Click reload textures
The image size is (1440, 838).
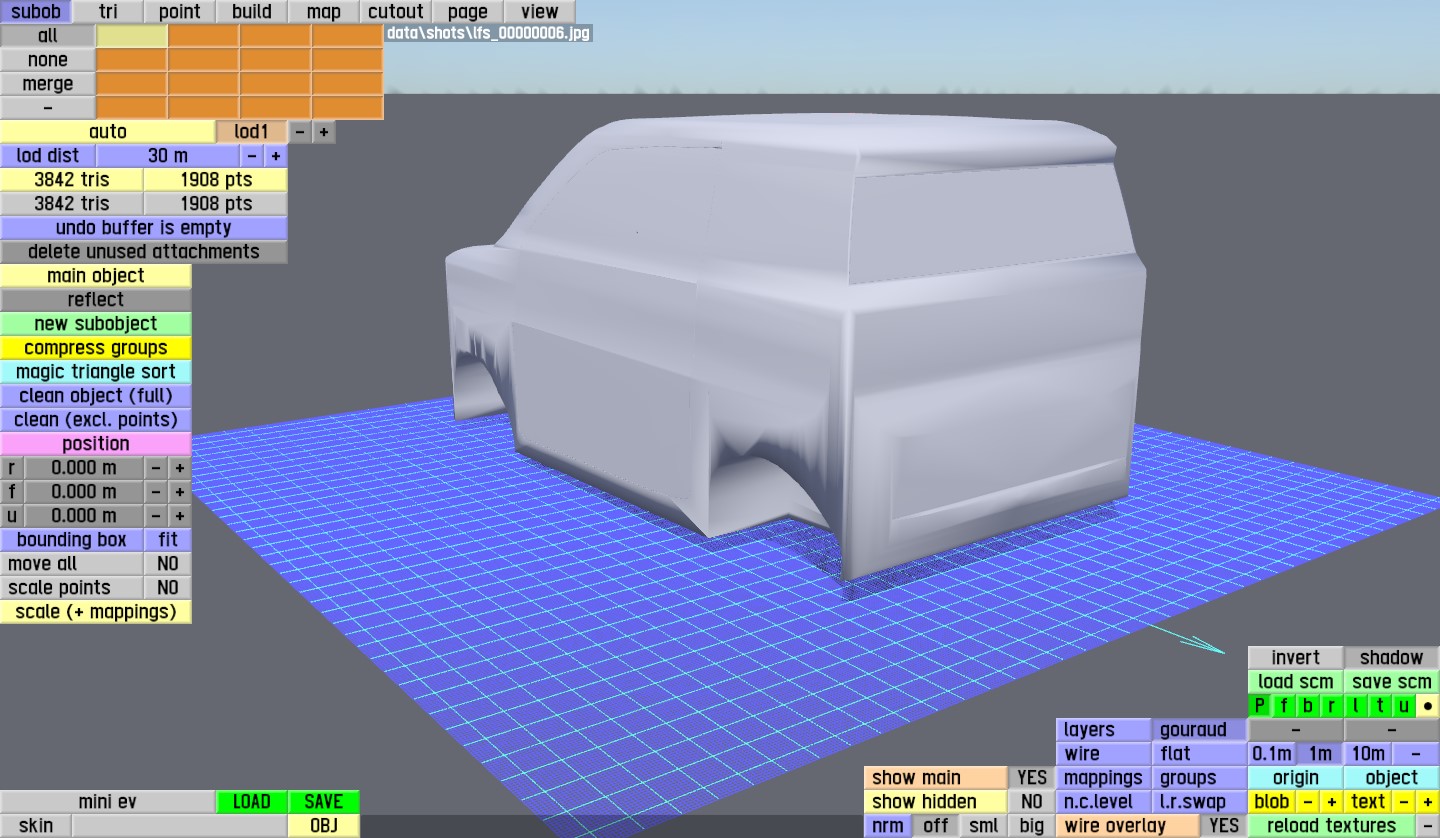point(1332,826)
